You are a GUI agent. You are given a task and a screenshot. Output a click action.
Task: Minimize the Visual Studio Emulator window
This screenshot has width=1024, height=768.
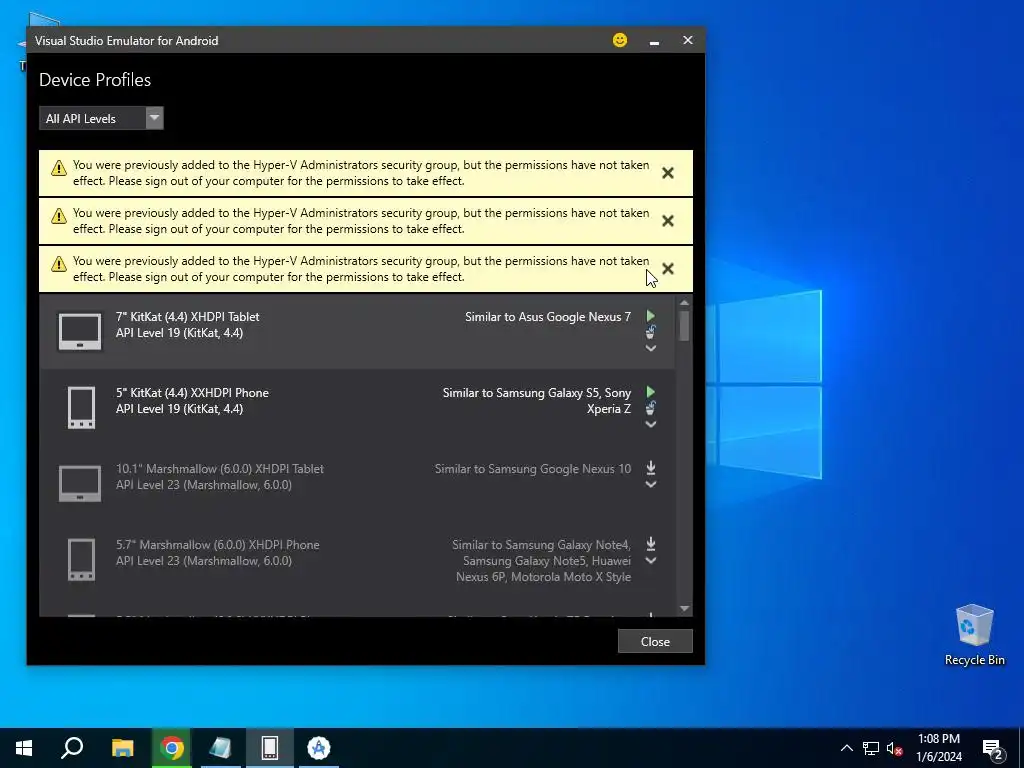click(x=654, y=40)
